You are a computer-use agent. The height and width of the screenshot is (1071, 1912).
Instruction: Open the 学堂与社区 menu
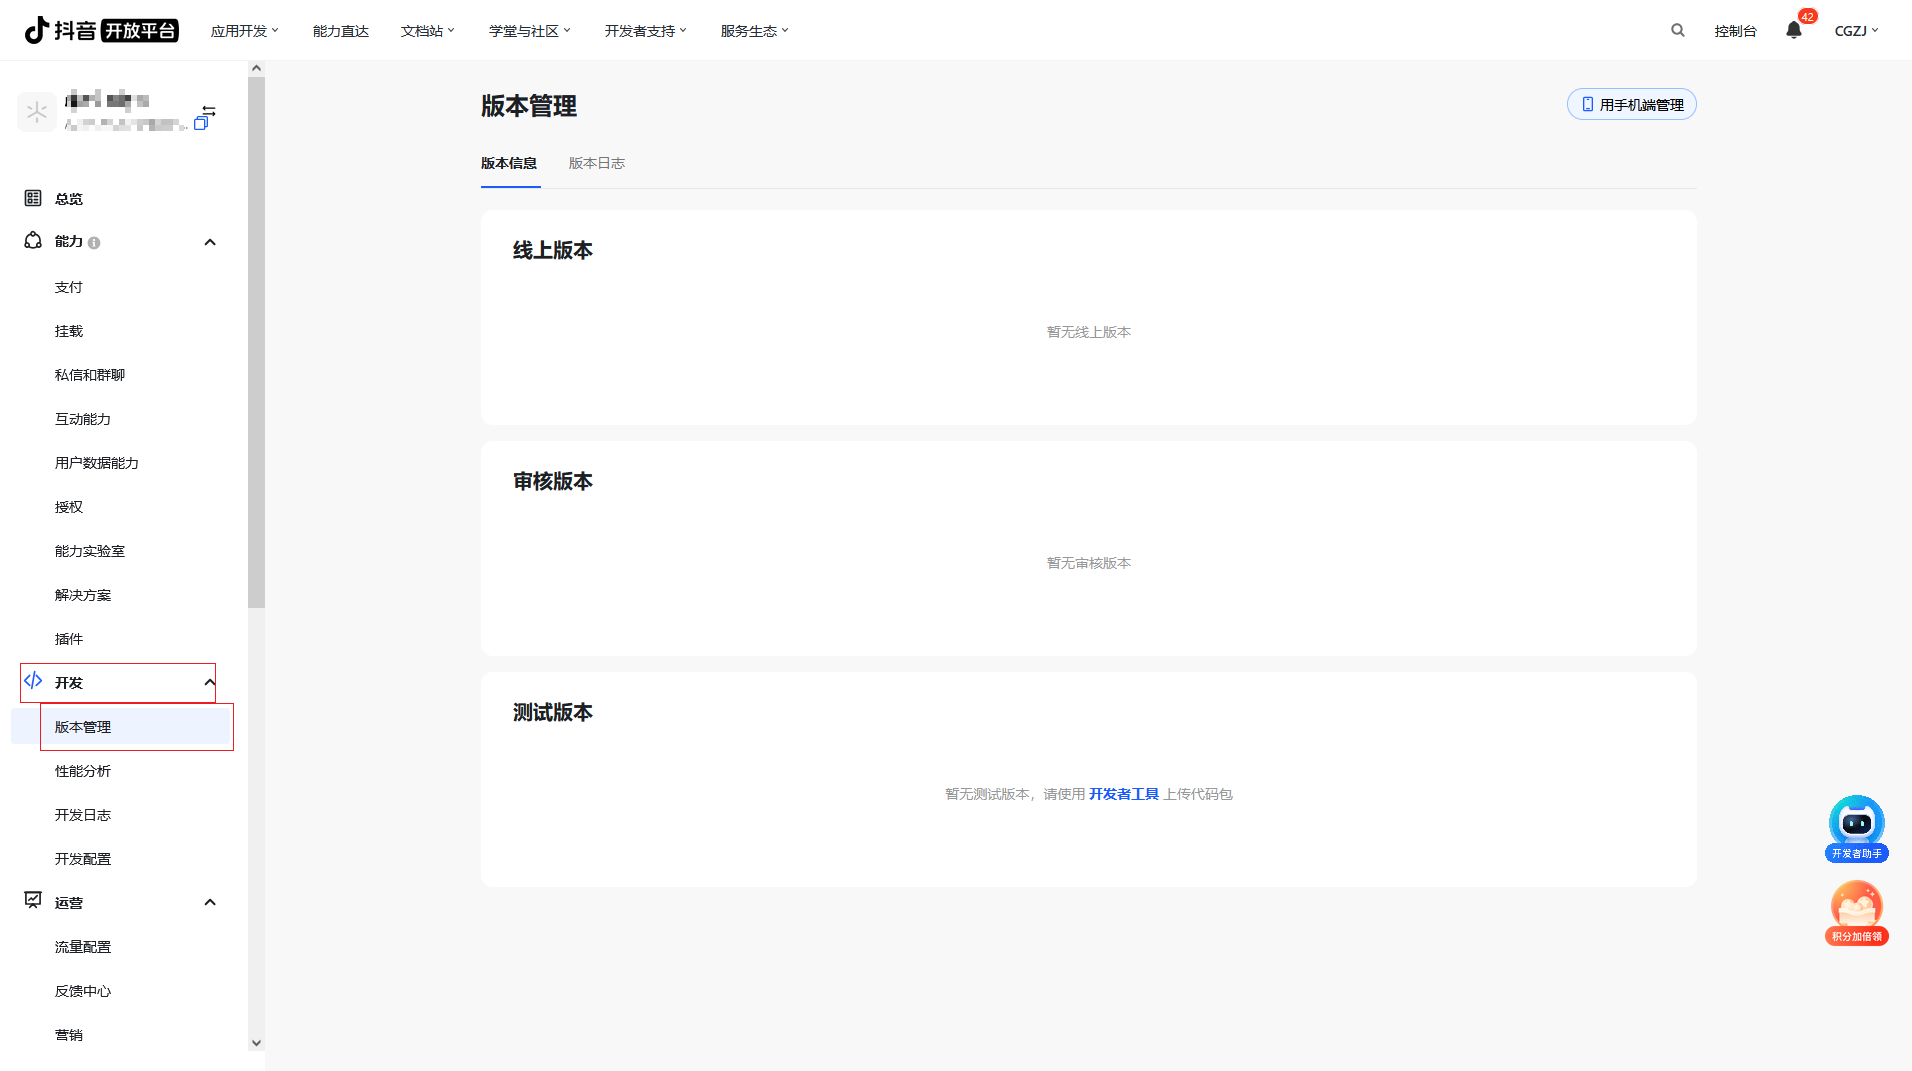coord(529,30)
